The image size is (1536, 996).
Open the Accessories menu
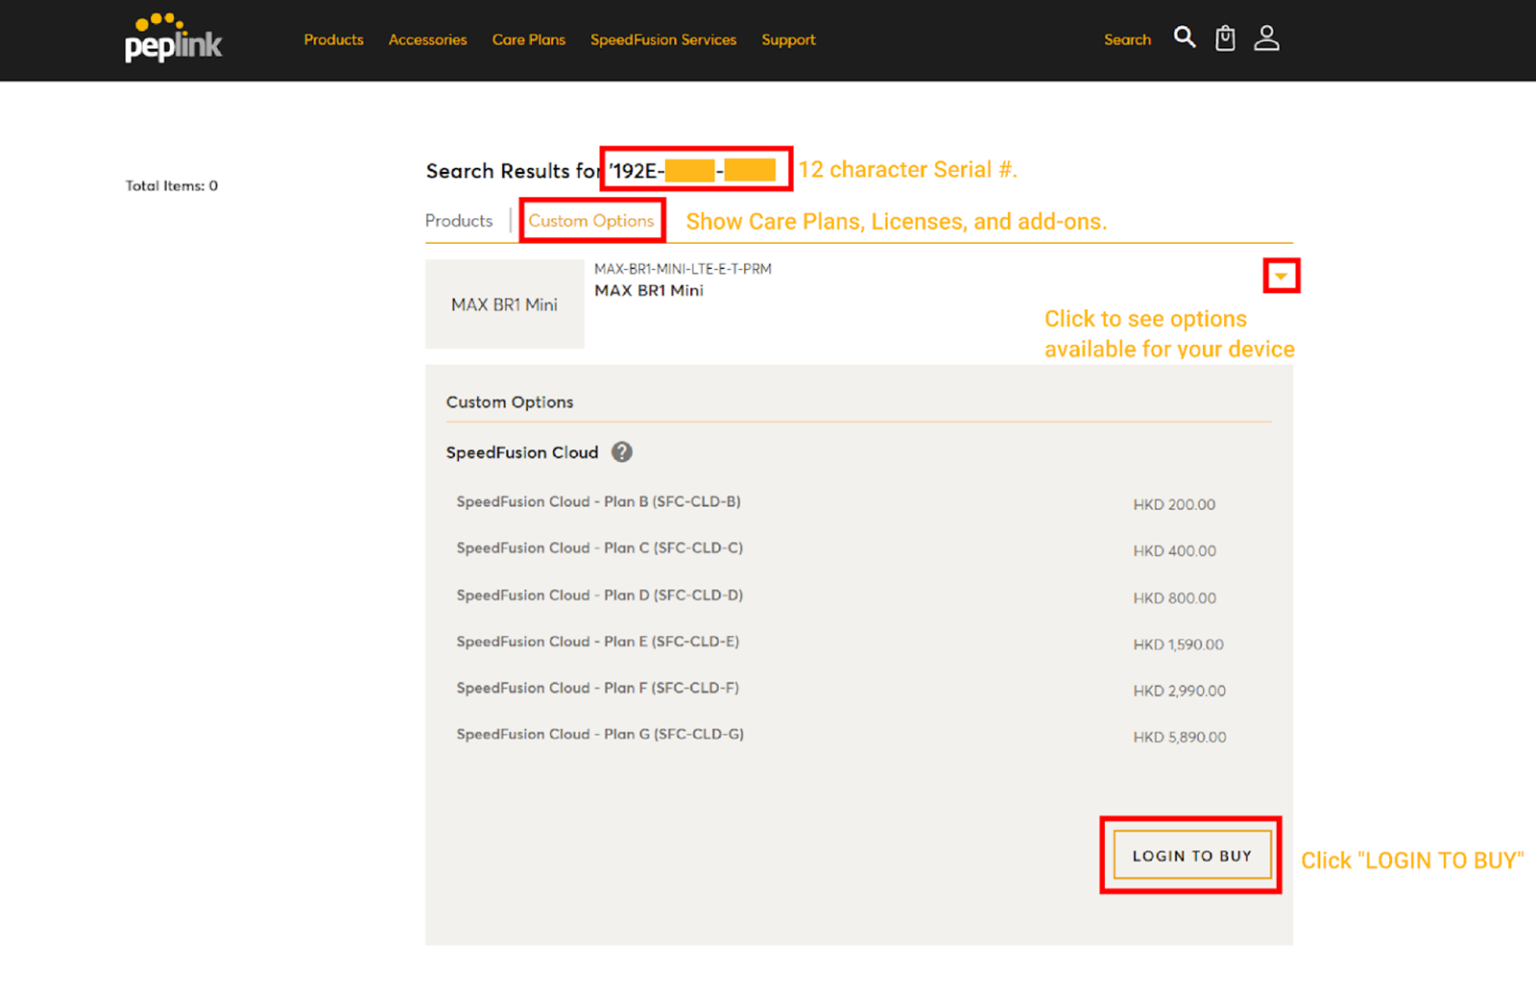(427, 40)
